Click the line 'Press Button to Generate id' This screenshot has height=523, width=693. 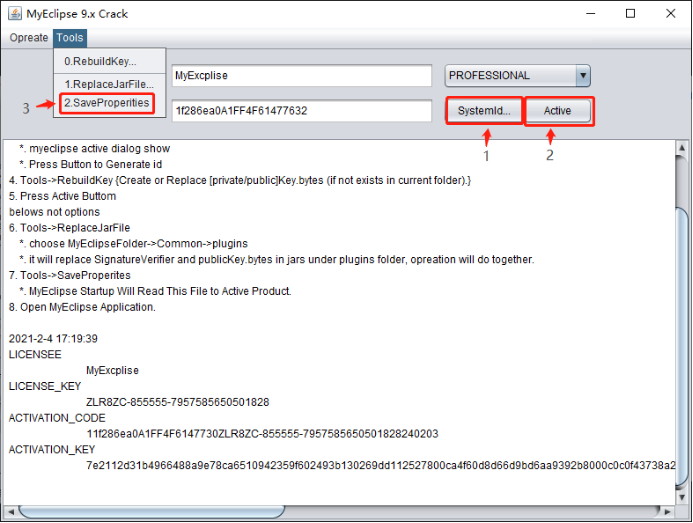(91, 164)
